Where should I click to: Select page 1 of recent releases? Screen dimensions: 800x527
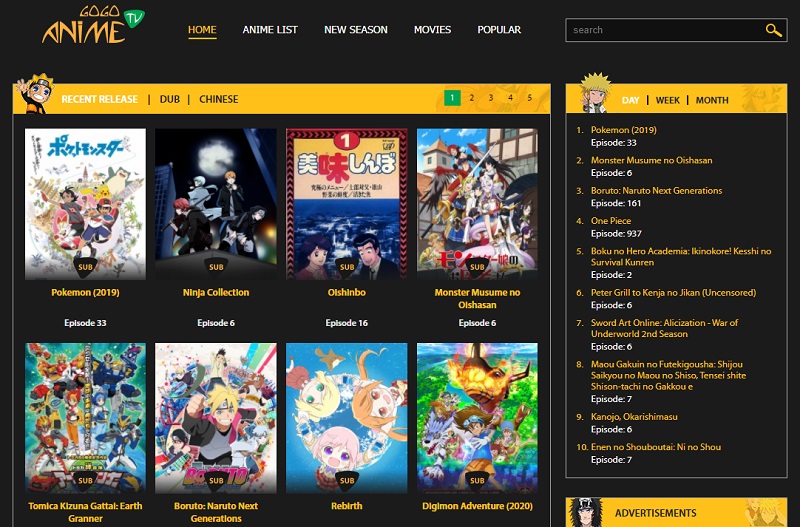(x=452, y=97)
